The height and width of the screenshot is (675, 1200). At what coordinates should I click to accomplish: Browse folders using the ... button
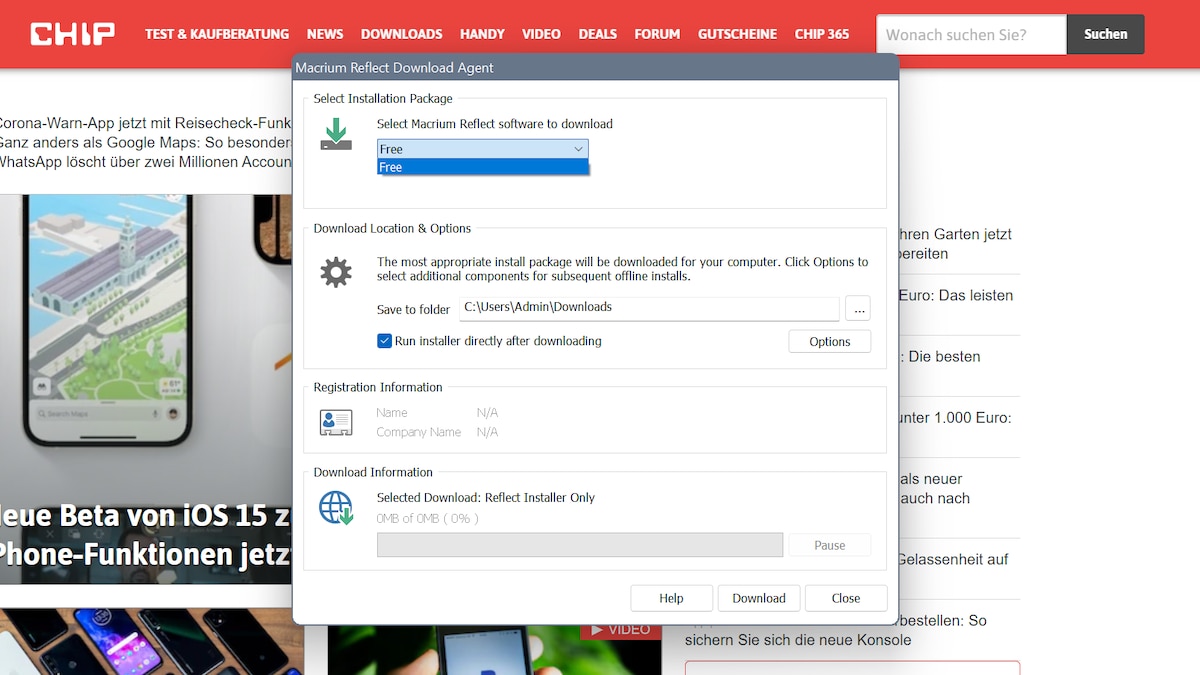(x=858, y=308)
